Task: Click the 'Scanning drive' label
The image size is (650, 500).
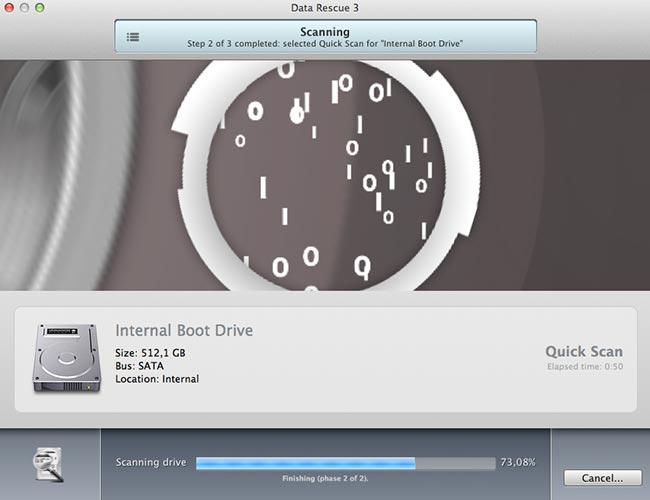Action: coord(151,462)
